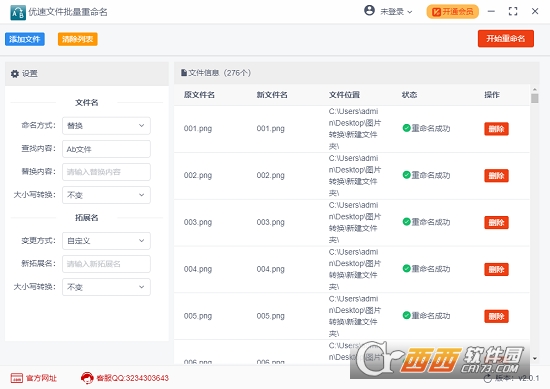Image resolution: width=550 pixels, height=389 pixels.
Task: Click the 新拓展名 input field
Action: (106, 264)
